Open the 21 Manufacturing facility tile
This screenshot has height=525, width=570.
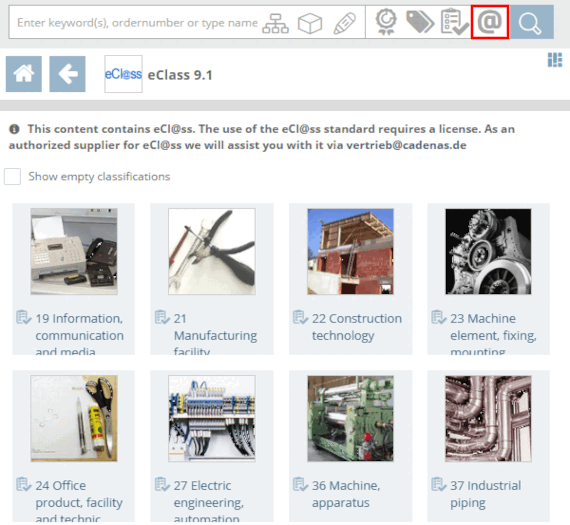pos(212,279)
